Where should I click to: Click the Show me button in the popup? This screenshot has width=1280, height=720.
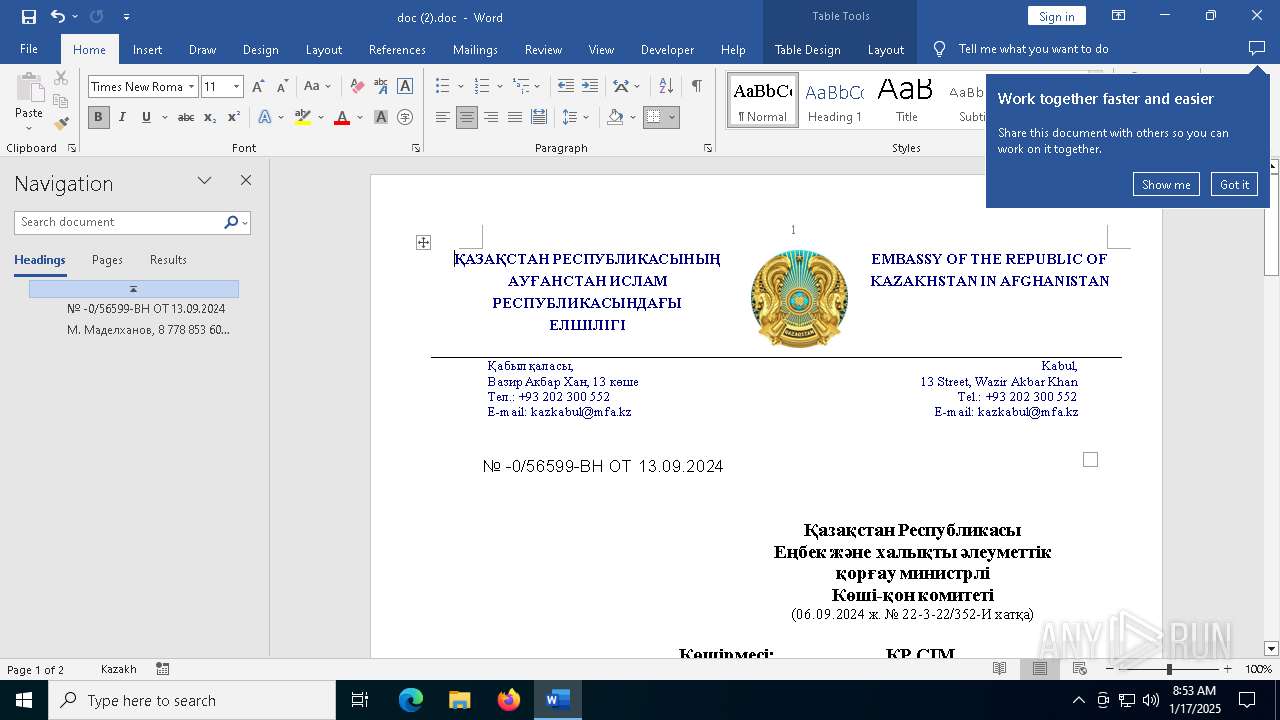coord(1166,184)
